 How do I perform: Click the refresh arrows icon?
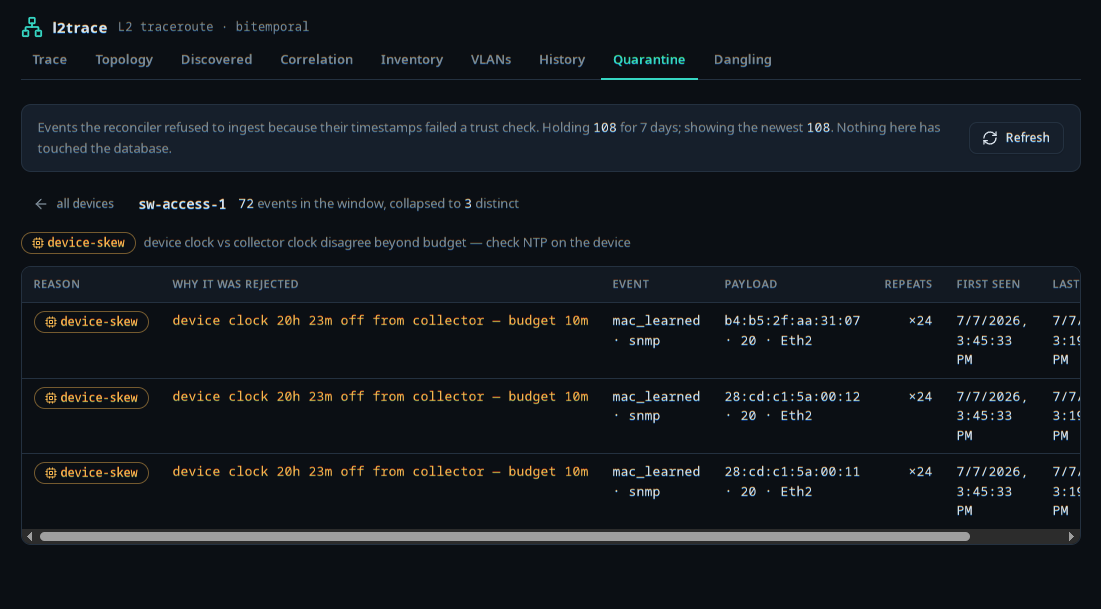[x=989, y=138]
